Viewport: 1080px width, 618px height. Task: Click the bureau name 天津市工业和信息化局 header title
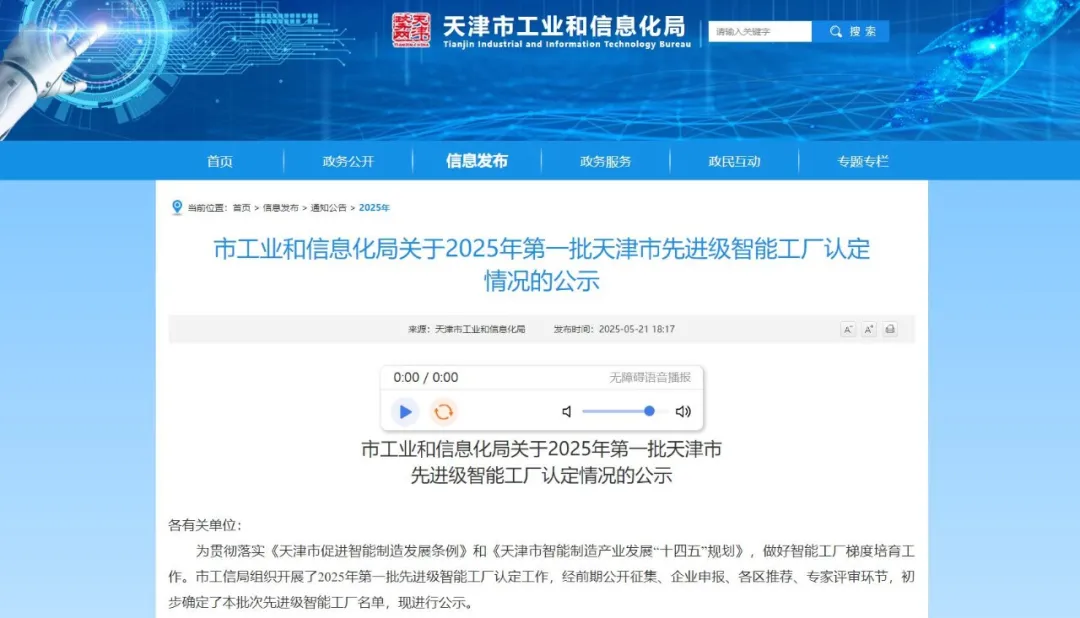pyautogui.click(x=564, y=26)
